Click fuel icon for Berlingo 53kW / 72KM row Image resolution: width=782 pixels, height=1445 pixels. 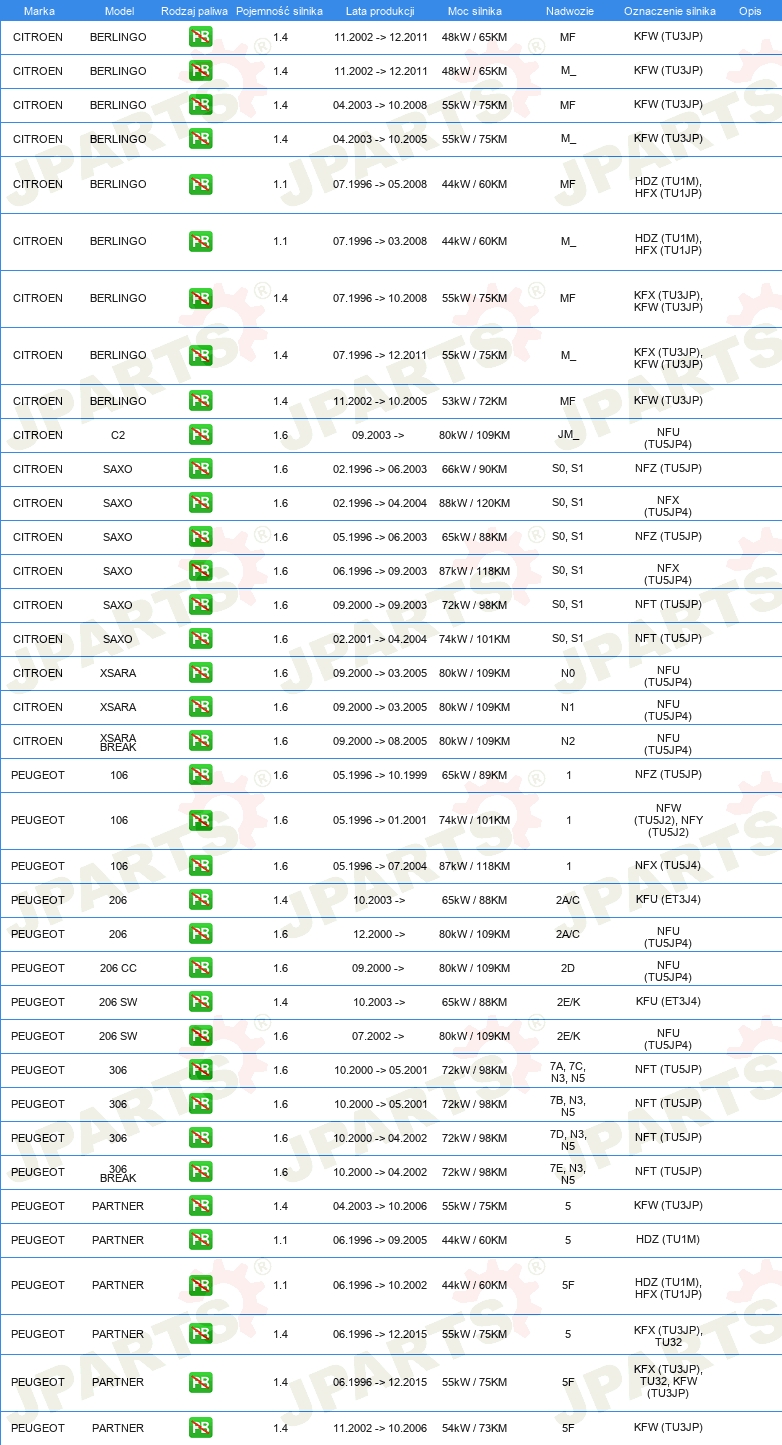coord(201,401)
